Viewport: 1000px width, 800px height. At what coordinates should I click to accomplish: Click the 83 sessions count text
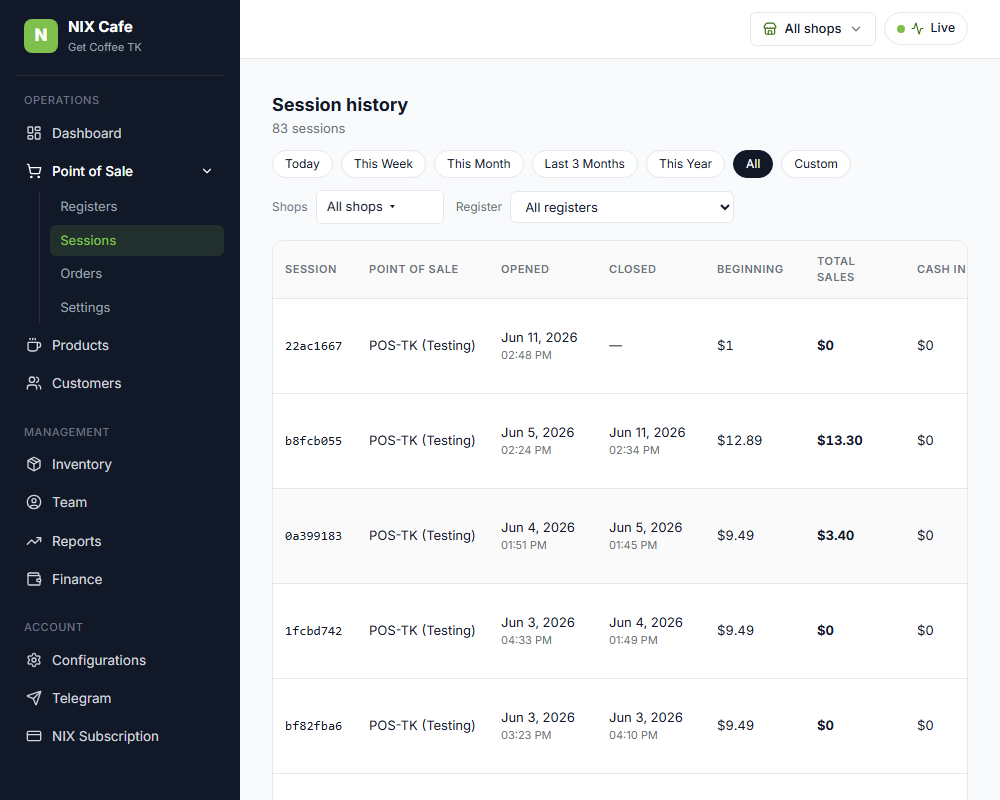[309, 128]
